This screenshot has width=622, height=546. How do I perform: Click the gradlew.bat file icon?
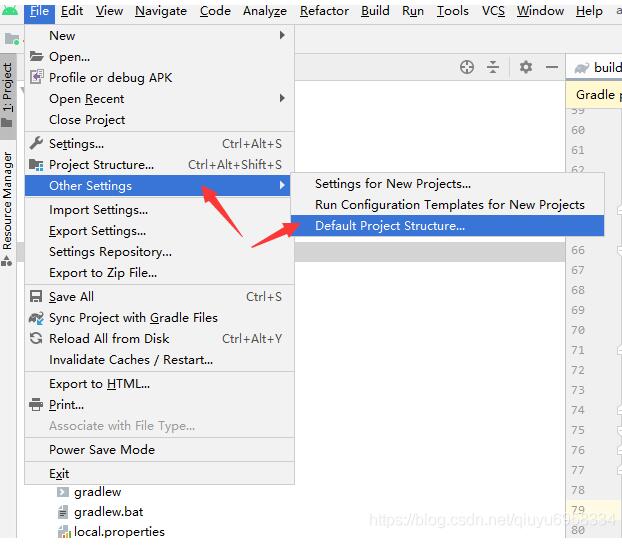coord(63,512)
